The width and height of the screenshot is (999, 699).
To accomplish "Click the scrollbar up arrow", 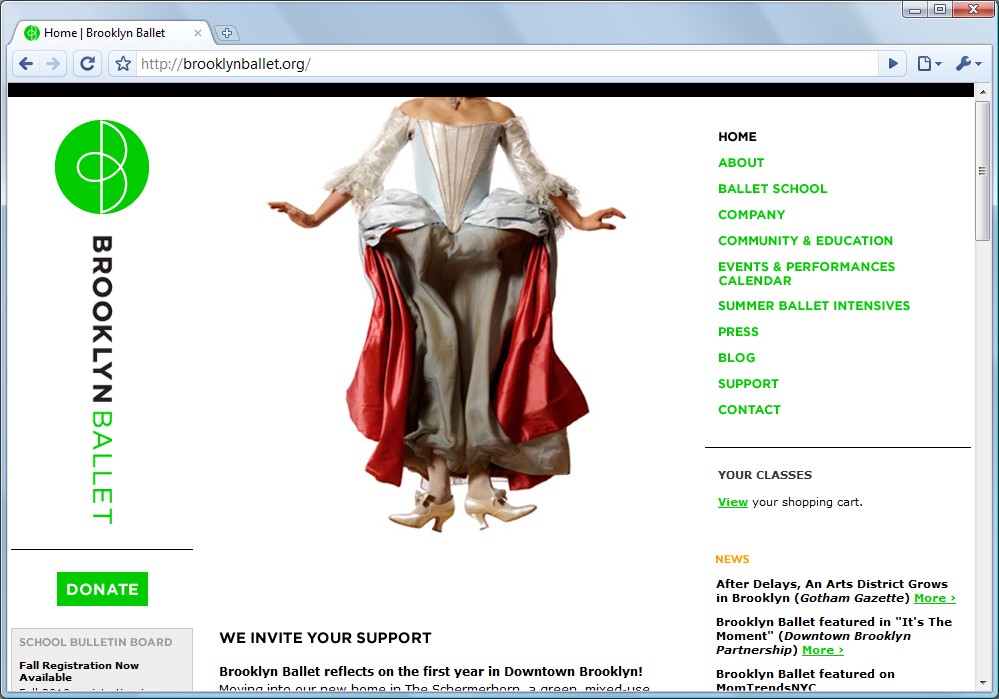I will coord(982,92).
